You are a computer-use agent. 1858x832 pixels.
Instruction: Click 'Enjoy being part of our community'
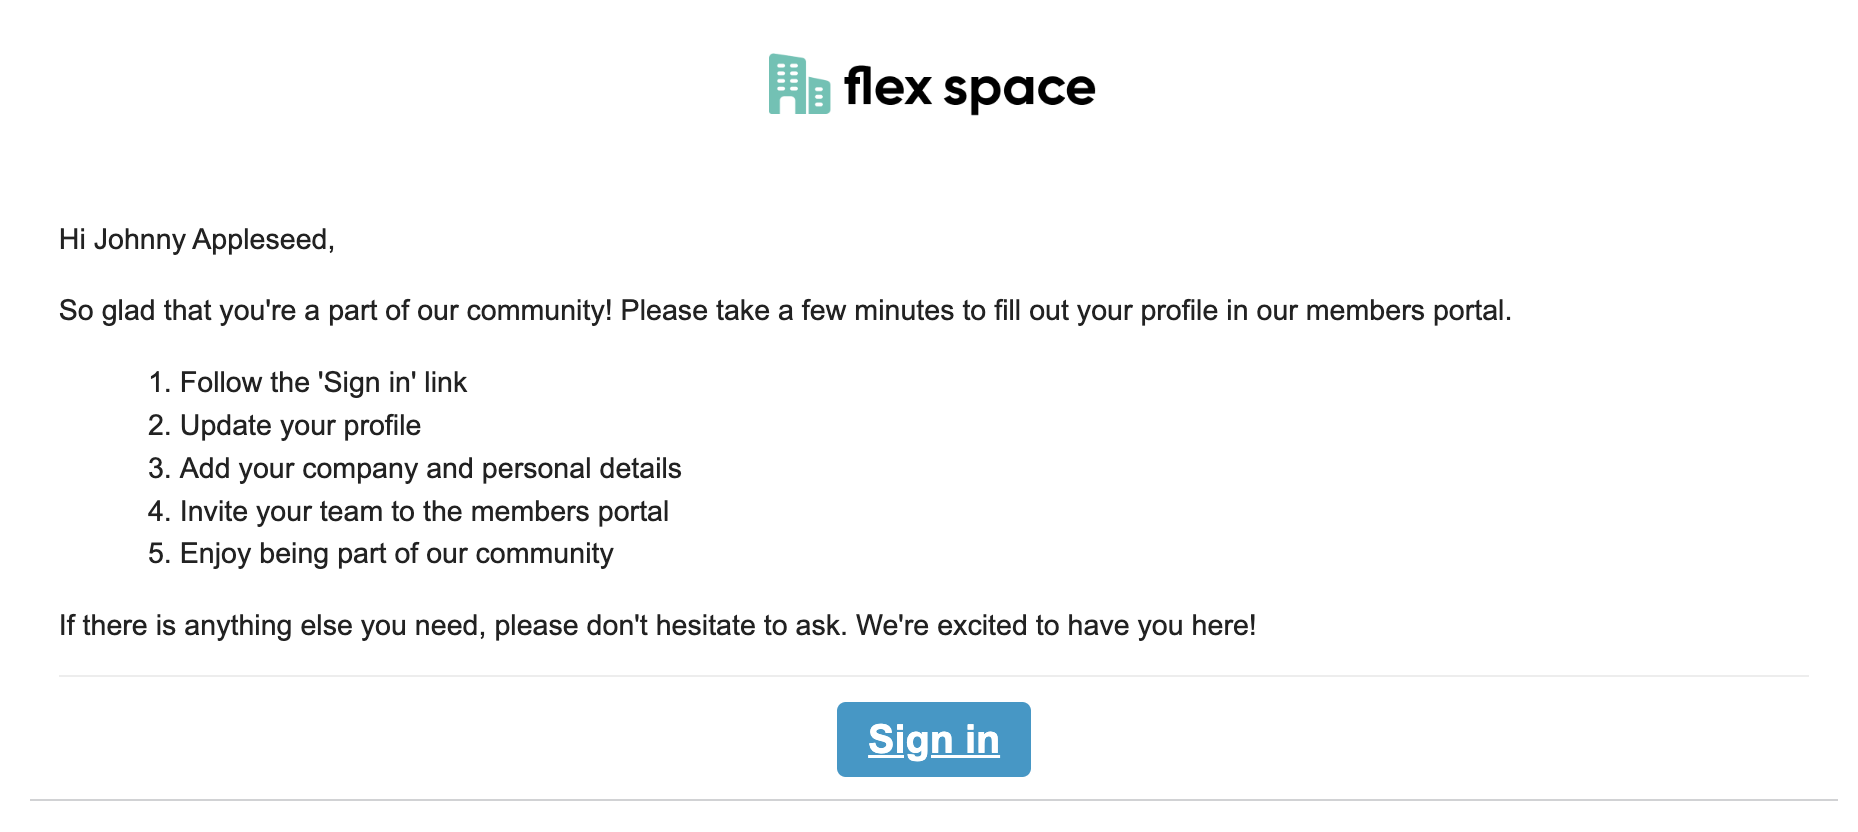click(x=397, y=554)
